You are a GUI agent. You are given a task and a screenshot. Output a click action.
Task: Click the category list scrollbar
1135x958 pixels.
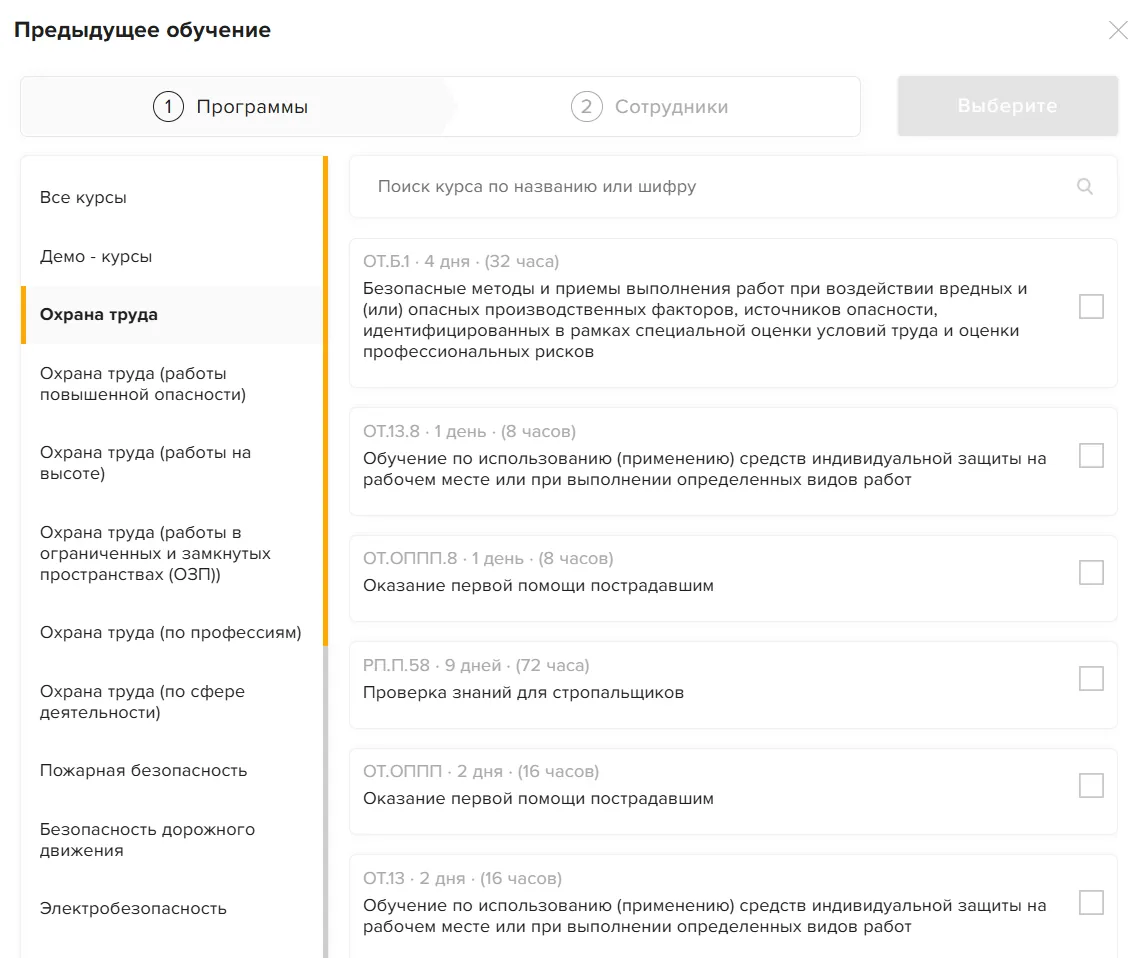point(326,400)
